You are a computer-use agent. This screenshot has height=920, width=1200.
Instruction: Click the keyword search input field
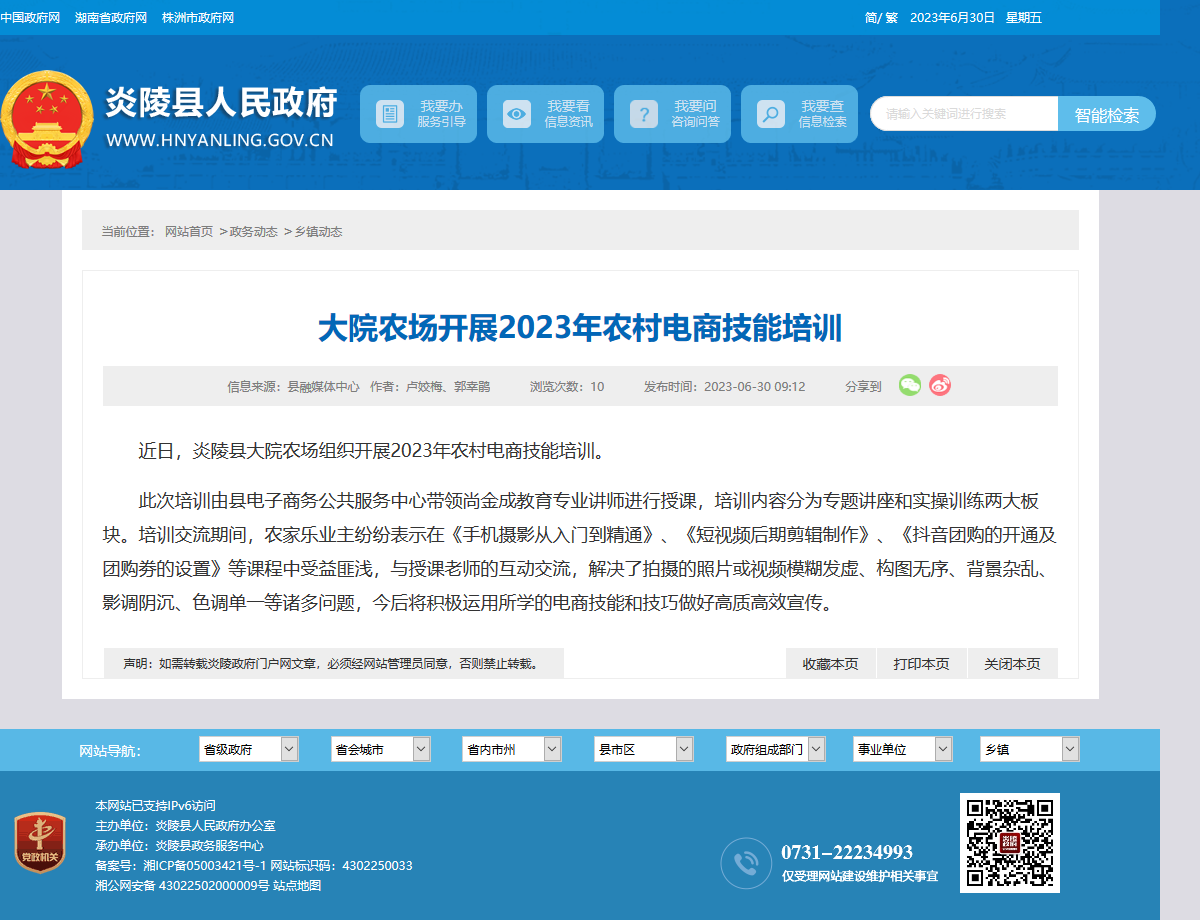point(964,114)
